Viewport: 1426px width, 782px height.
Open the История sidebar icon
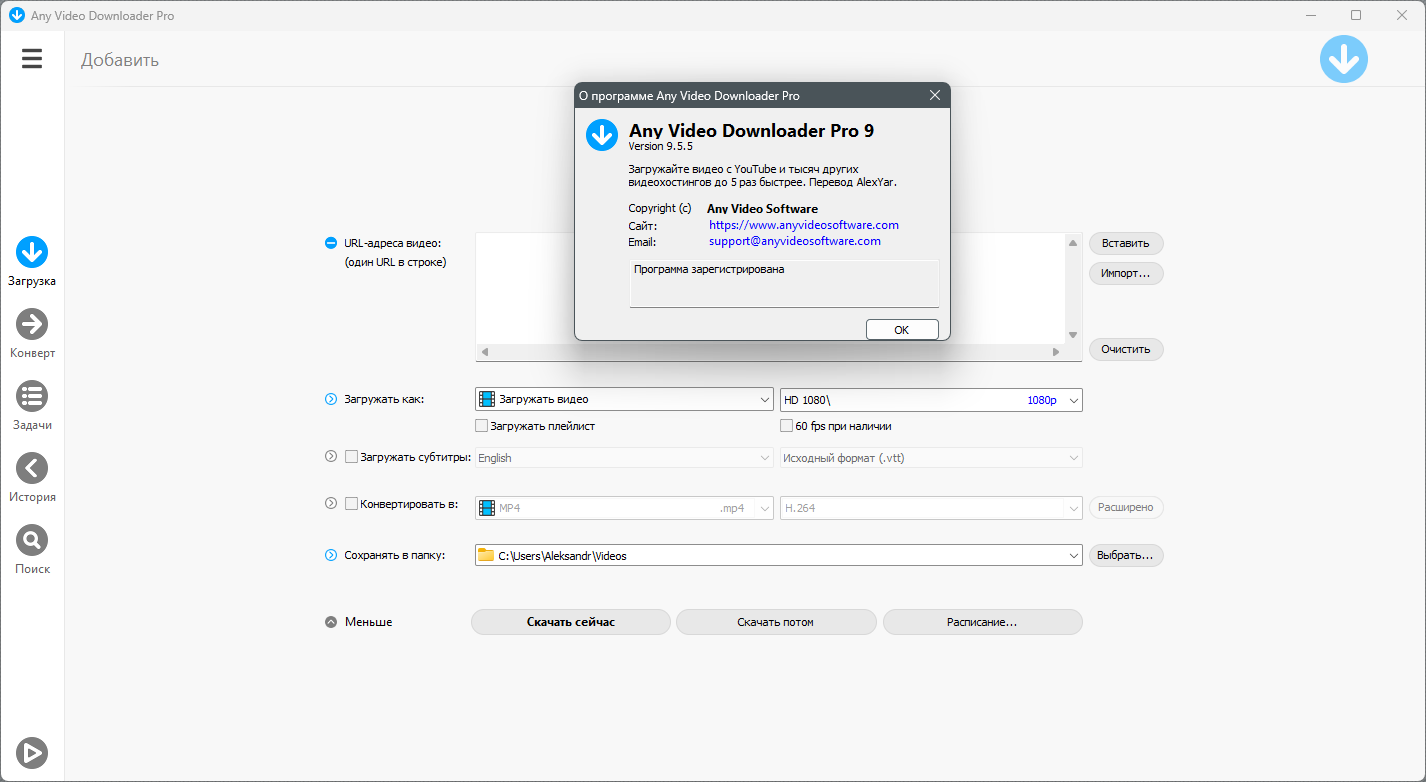32,469
